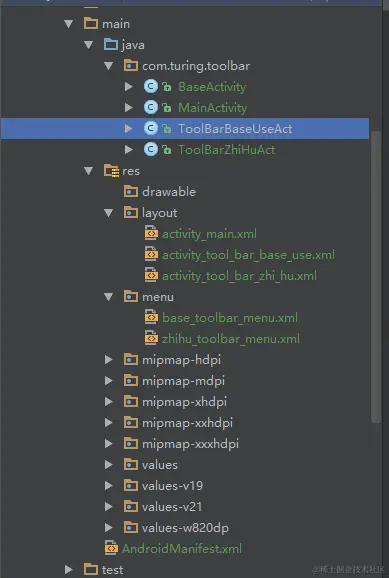Collapse the res folder arrow
Screen dimensions: 389x578
pos(88,171)
